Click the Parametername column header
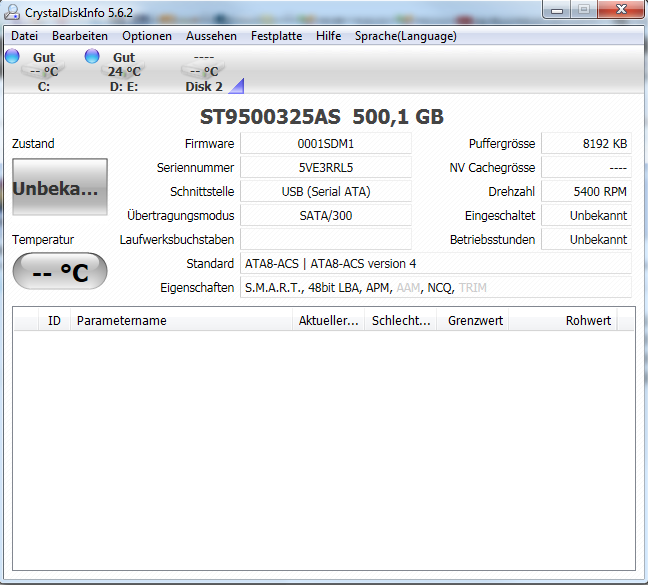The width and height of the screenshot is (648, 585). pyautogui.click(x=181, y=321)
